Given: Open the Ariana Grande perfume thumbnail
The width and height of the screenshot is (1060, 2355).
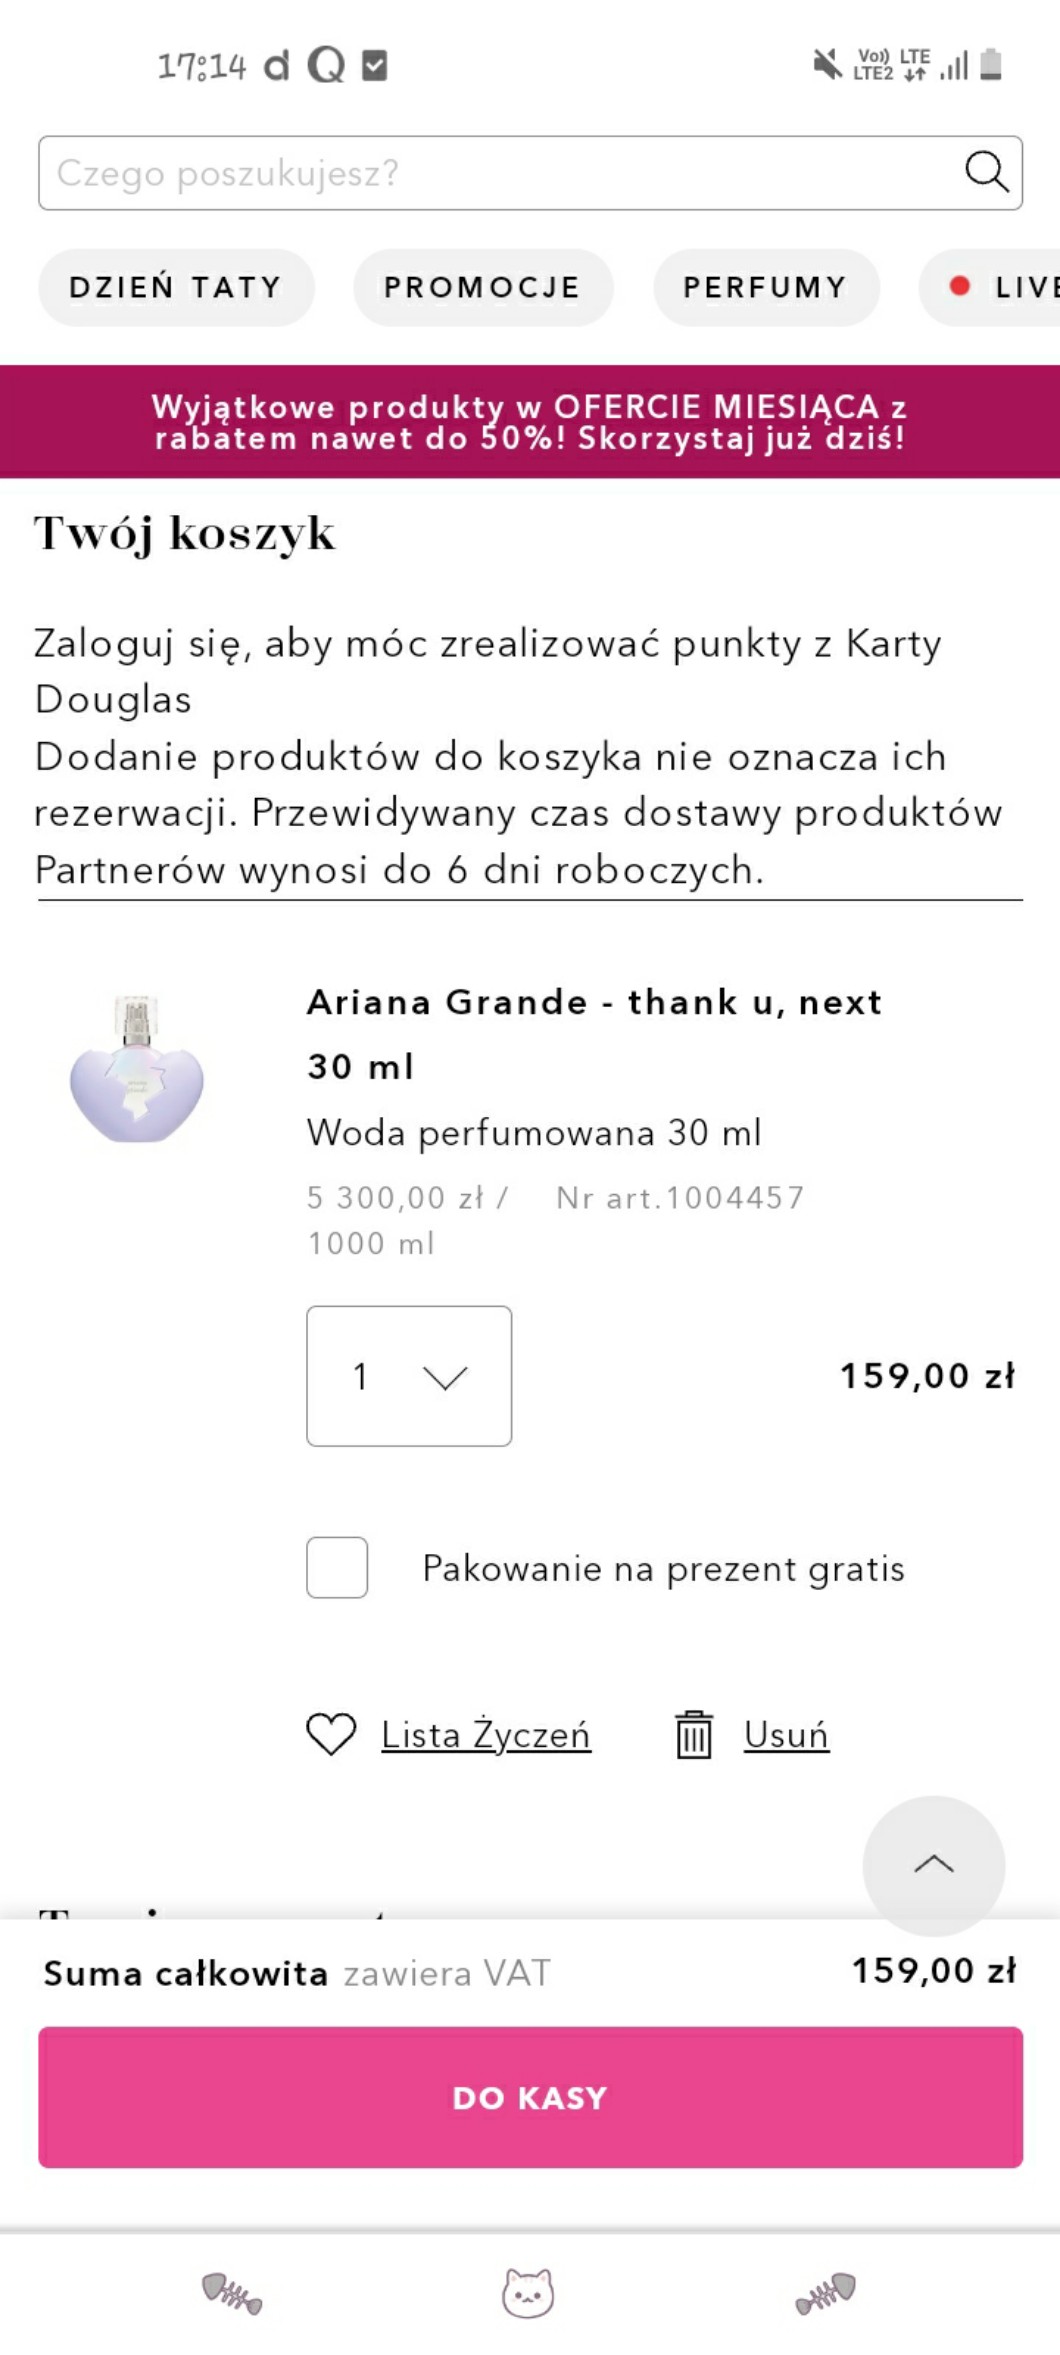Looking at the screenshot, I should tap(137, 1068).
